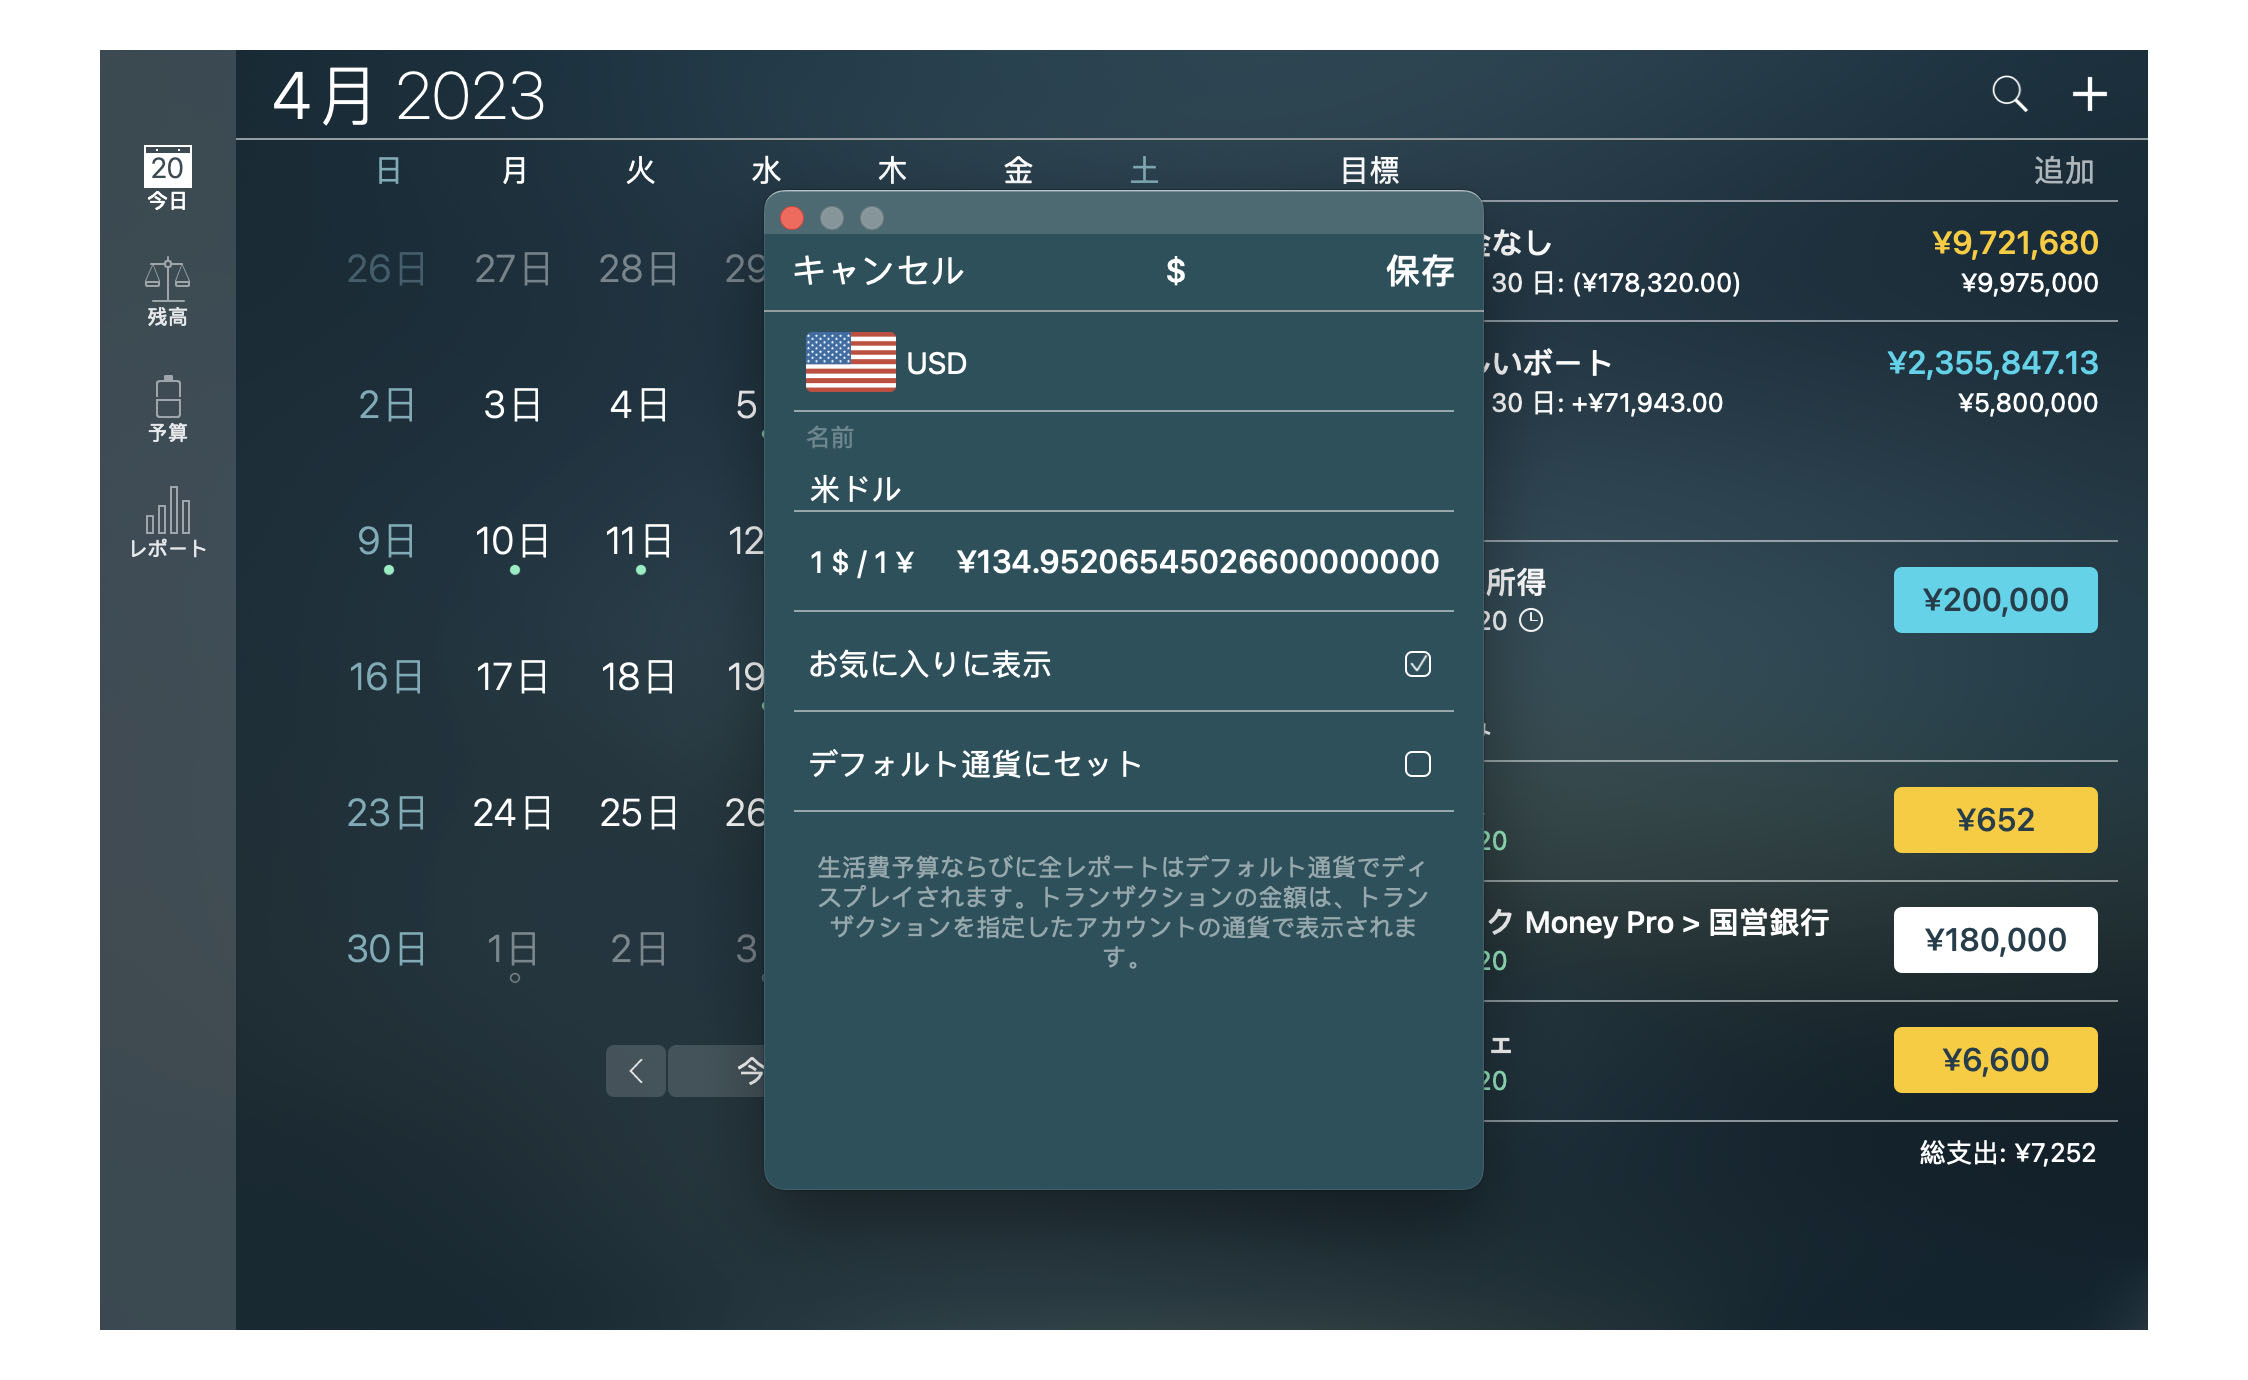Screen dimensions: 2248x1380
Task: Click the ¥2,355,847.13 goal amount
Action: (x=1992, y=363)
